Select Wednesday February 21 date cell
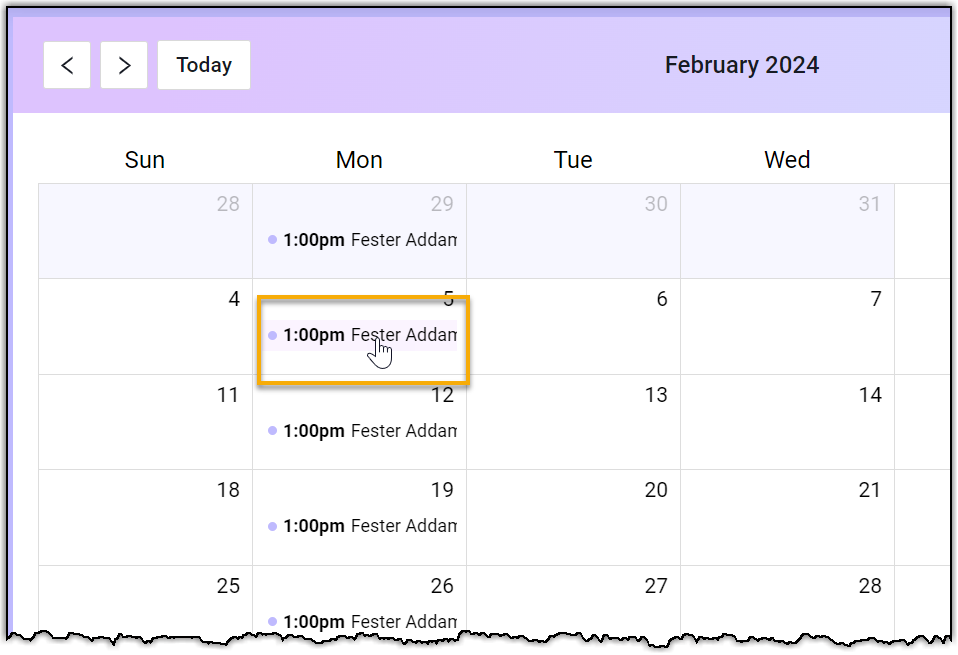958x655 pixels. point(788,518)
